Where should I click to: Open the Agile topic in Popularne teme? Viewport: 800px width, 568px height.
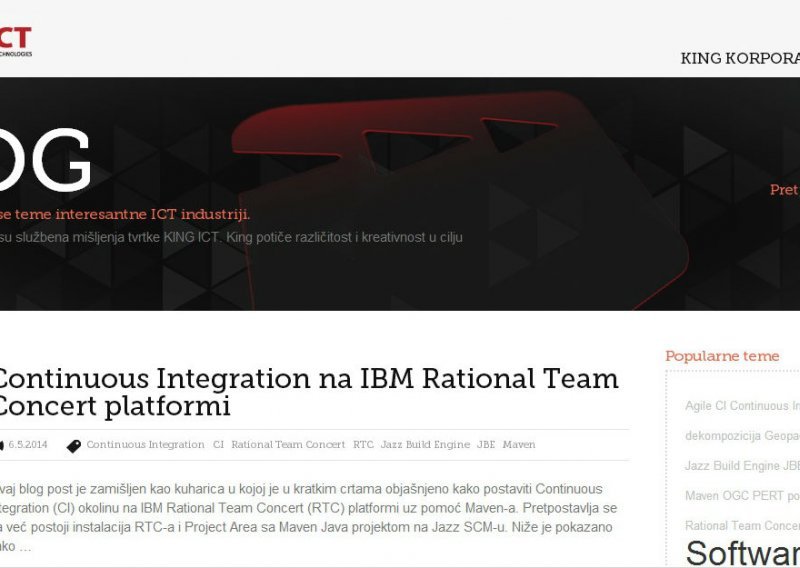tap(698, 406)
